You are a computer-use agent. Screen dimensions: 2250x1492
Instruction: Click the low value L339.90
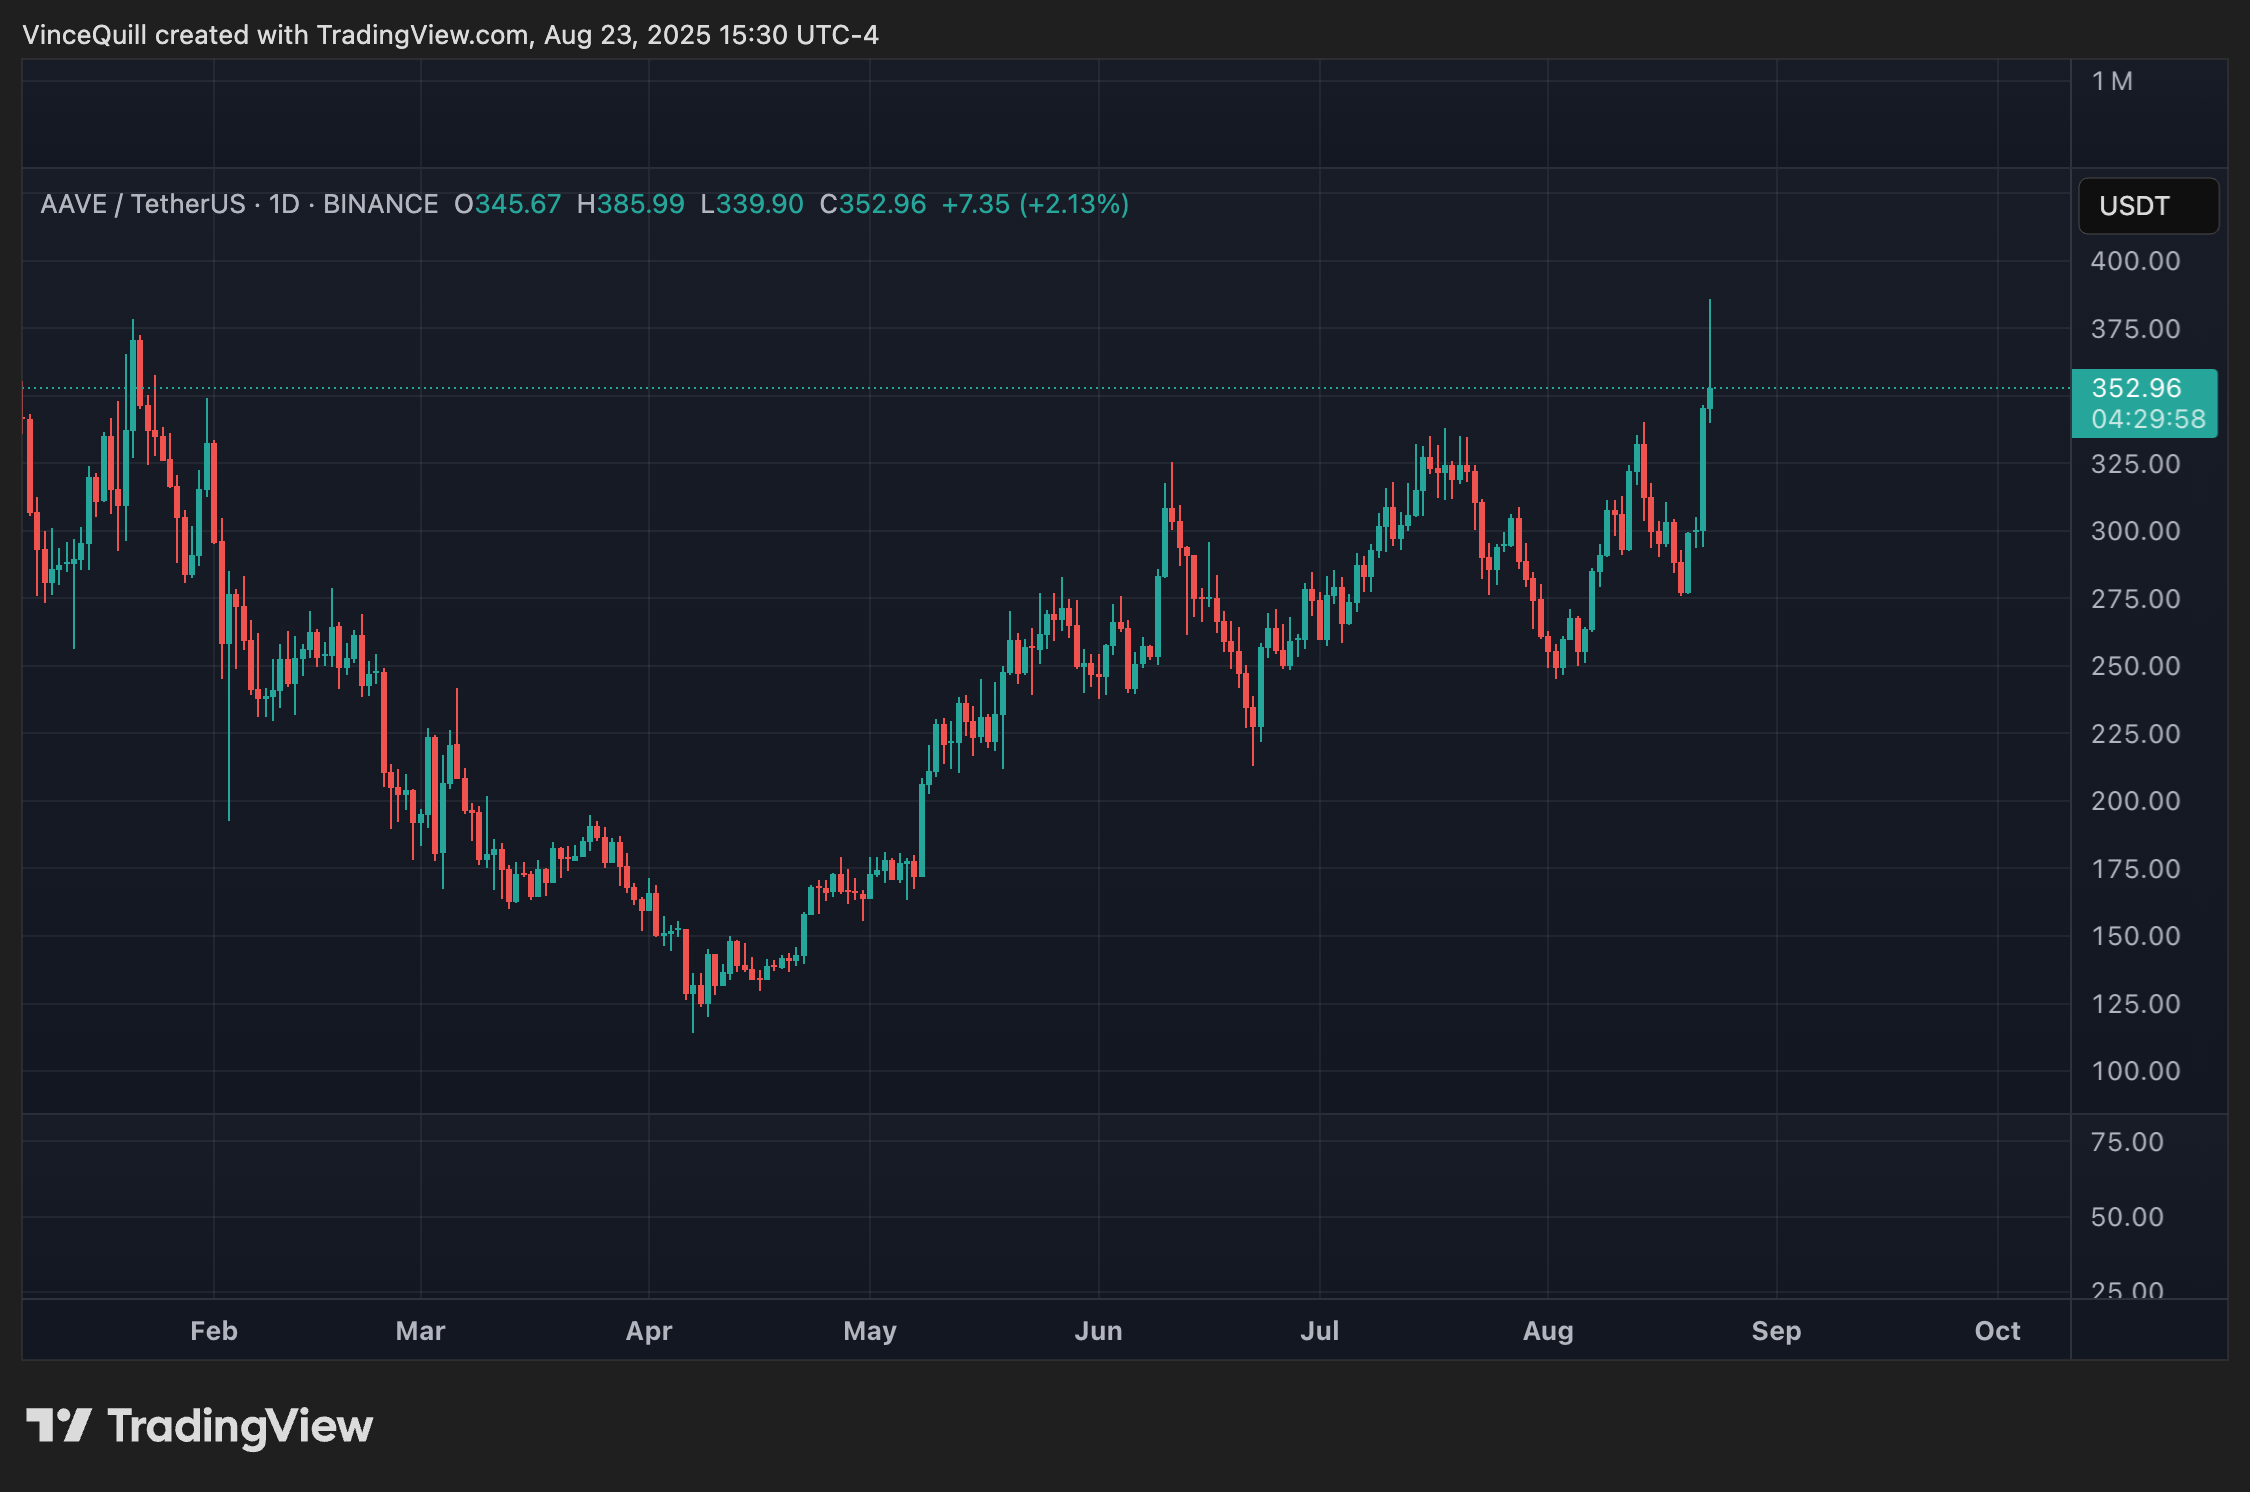tap(751, 204)
